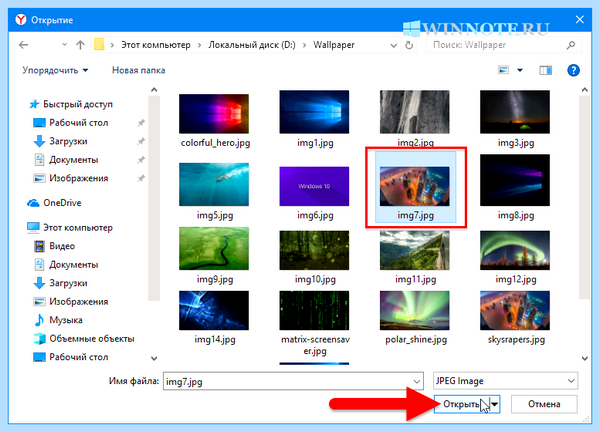This screenshot has height=432, width=600.
Task: Show the preview pane
Action: coord(546,70)
